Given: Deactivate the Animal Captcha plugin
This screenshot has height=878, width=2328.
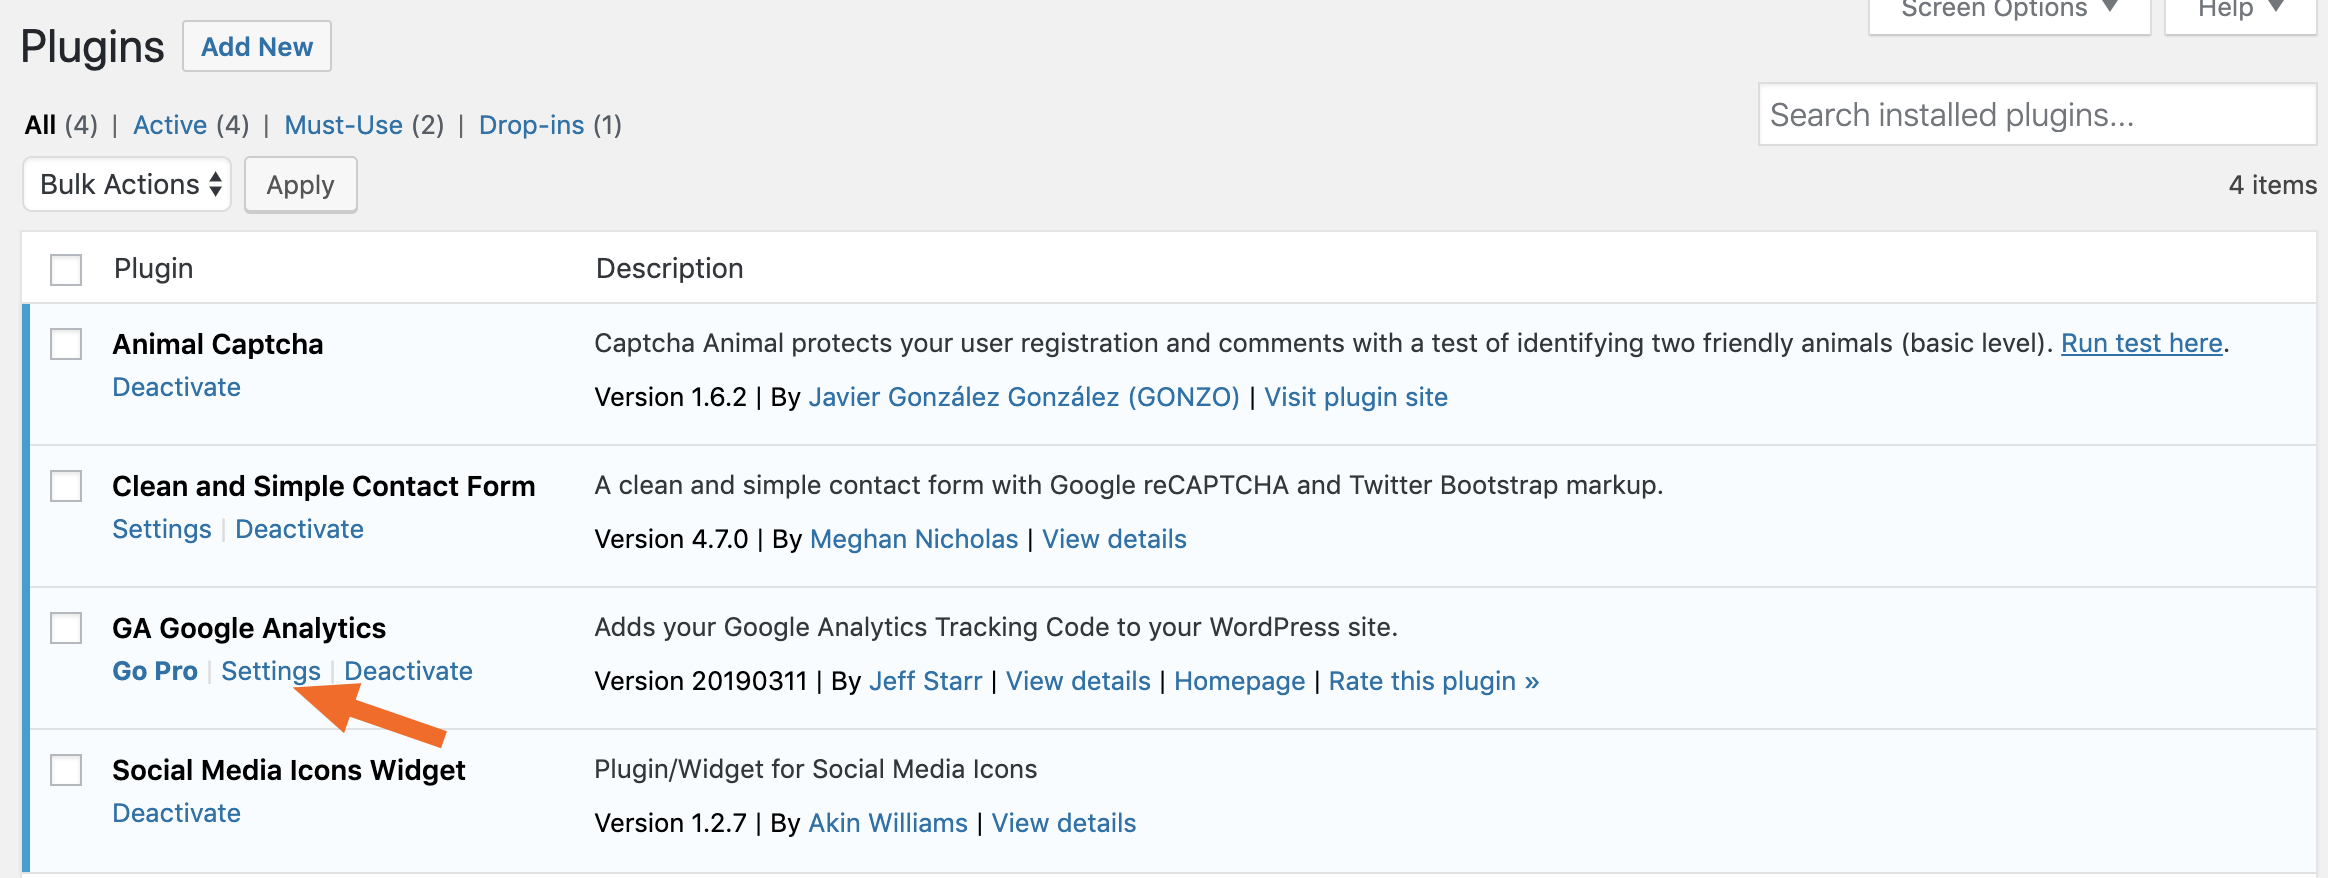Looking at the screenshot, I should [x=176, y=387].
